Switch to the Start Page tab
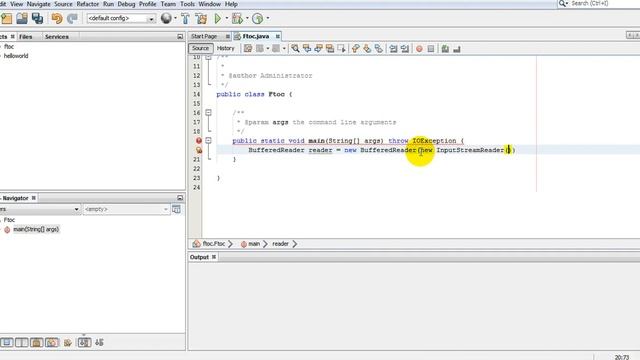 (204, 36)
